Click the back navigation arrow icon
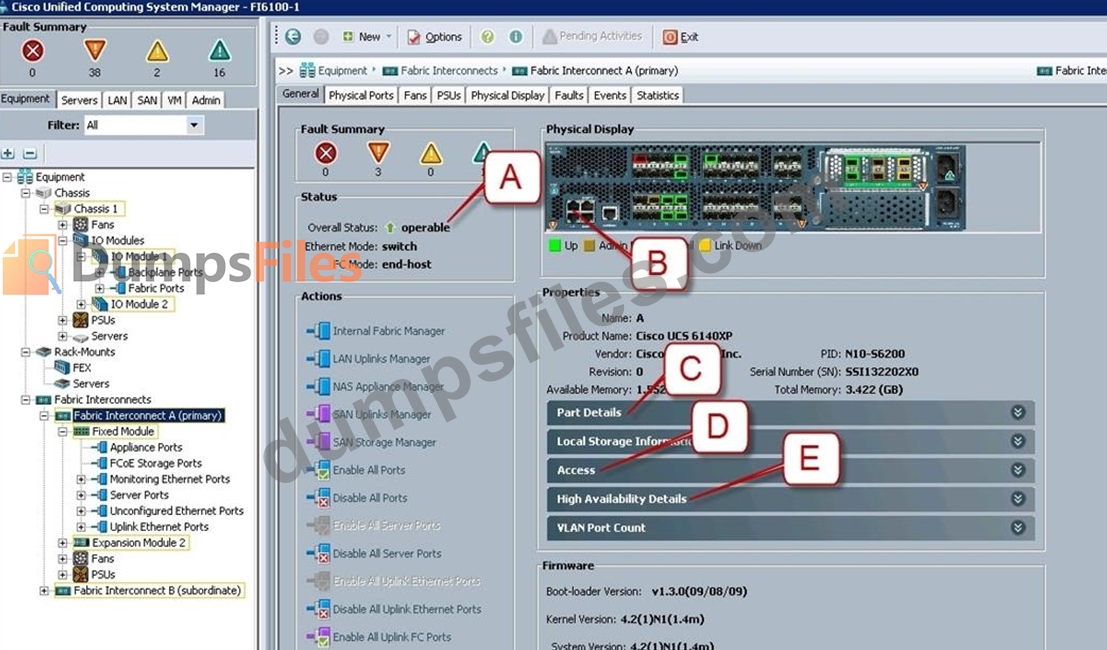The height and width of the screenshot is (650, 1107). (292, 37)
